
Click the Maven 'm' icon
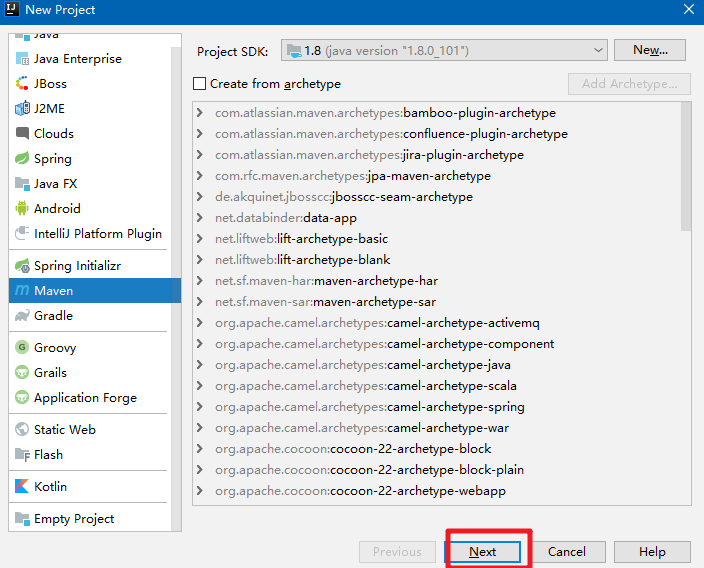pos(22,291)
